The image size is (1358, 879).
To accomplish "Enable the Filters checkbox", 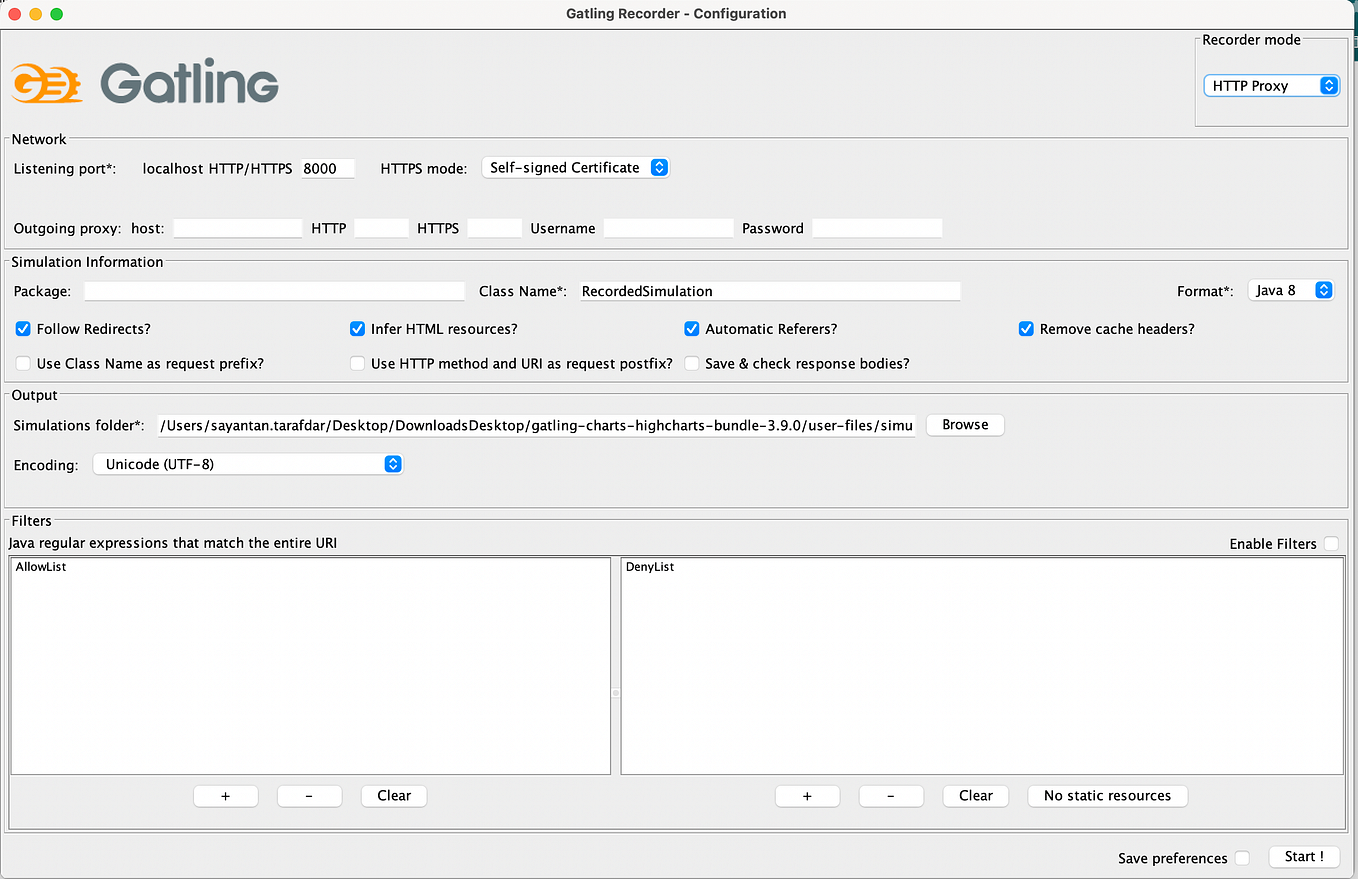I will pos(1331,543).
